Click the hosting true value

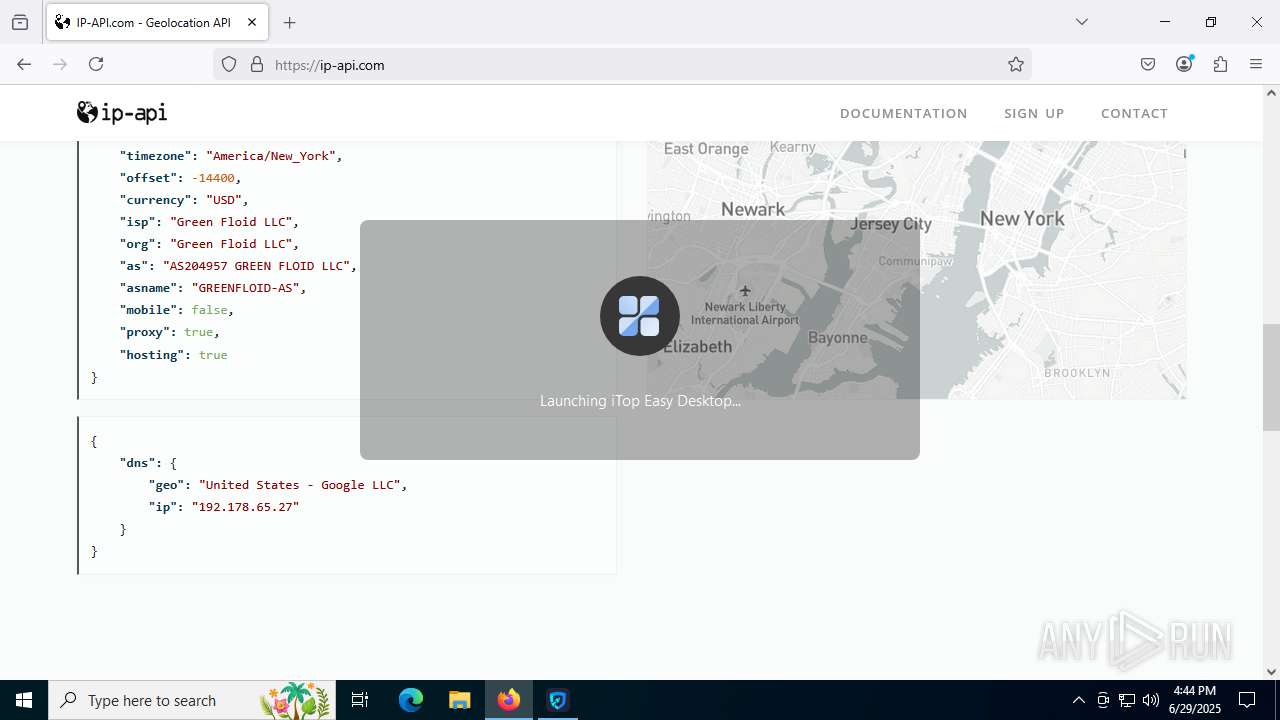[x=213, y=355]
